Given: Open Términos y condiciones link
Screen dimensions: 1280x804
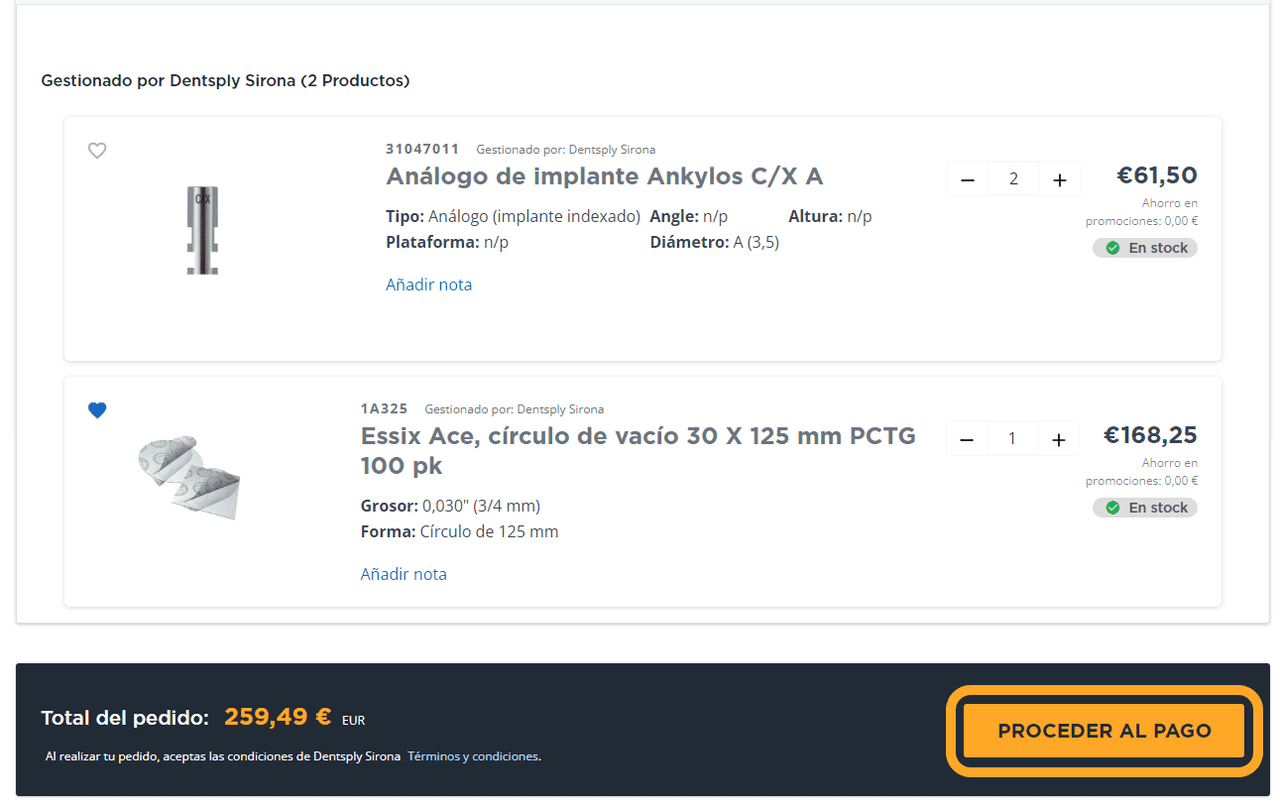Looking at the screenshot, I should click(472, 757).
